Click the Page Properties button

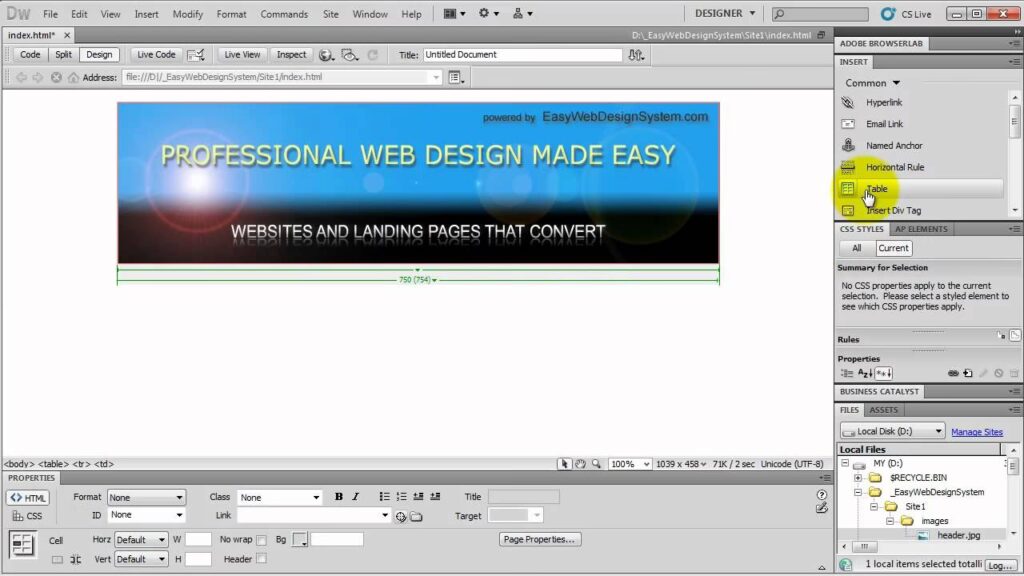pyautogui.click(x=540, y=540)
